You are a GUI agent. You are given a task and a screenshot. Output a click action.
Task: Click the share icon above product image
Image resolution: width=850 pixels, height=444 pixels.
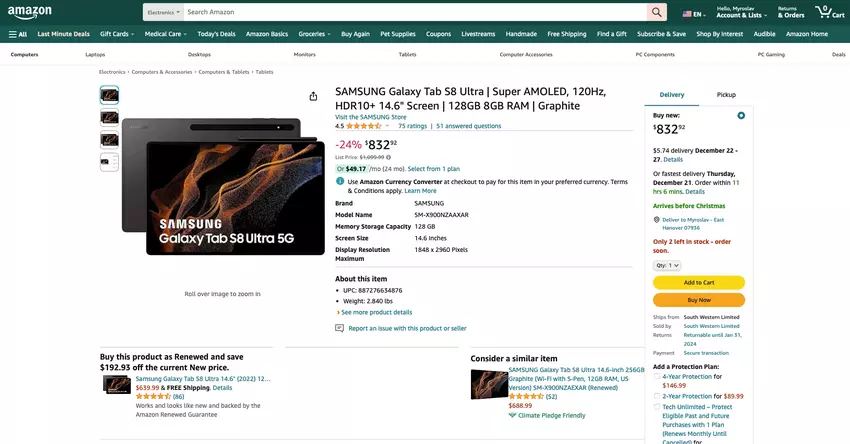313,96
